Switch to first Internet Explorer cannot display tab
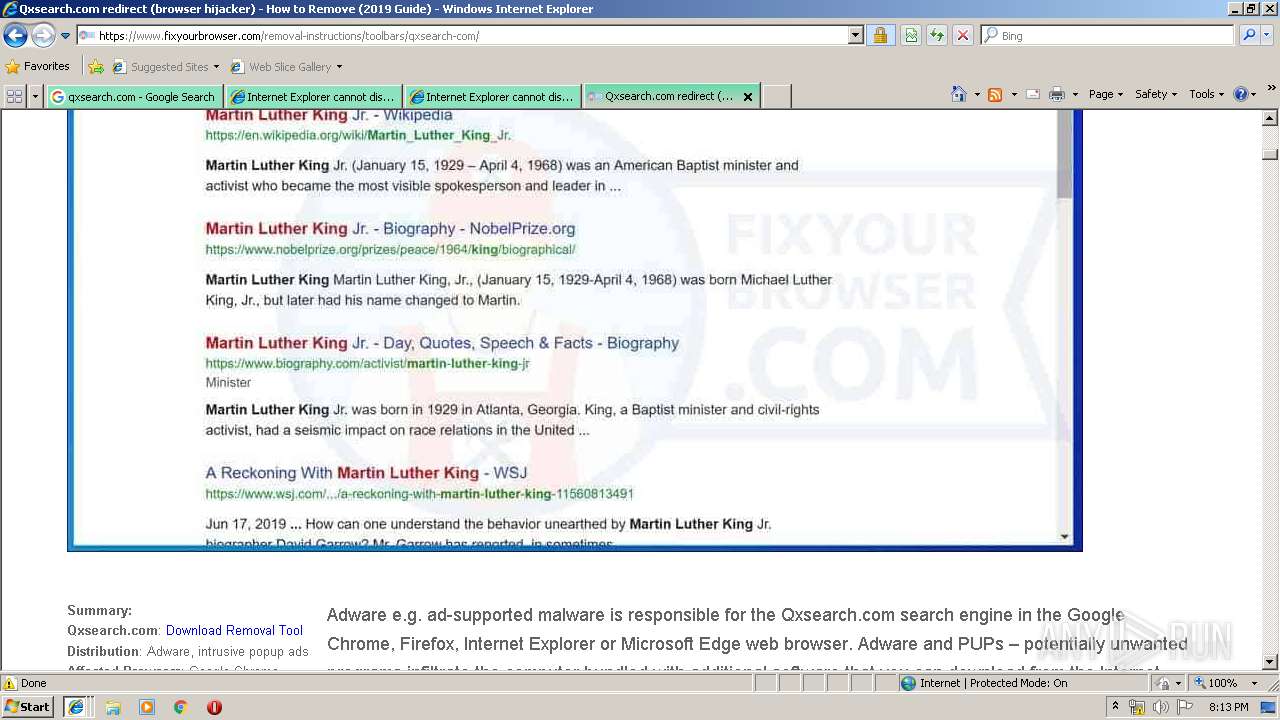The image size is (1280, 720). [313, 97]
